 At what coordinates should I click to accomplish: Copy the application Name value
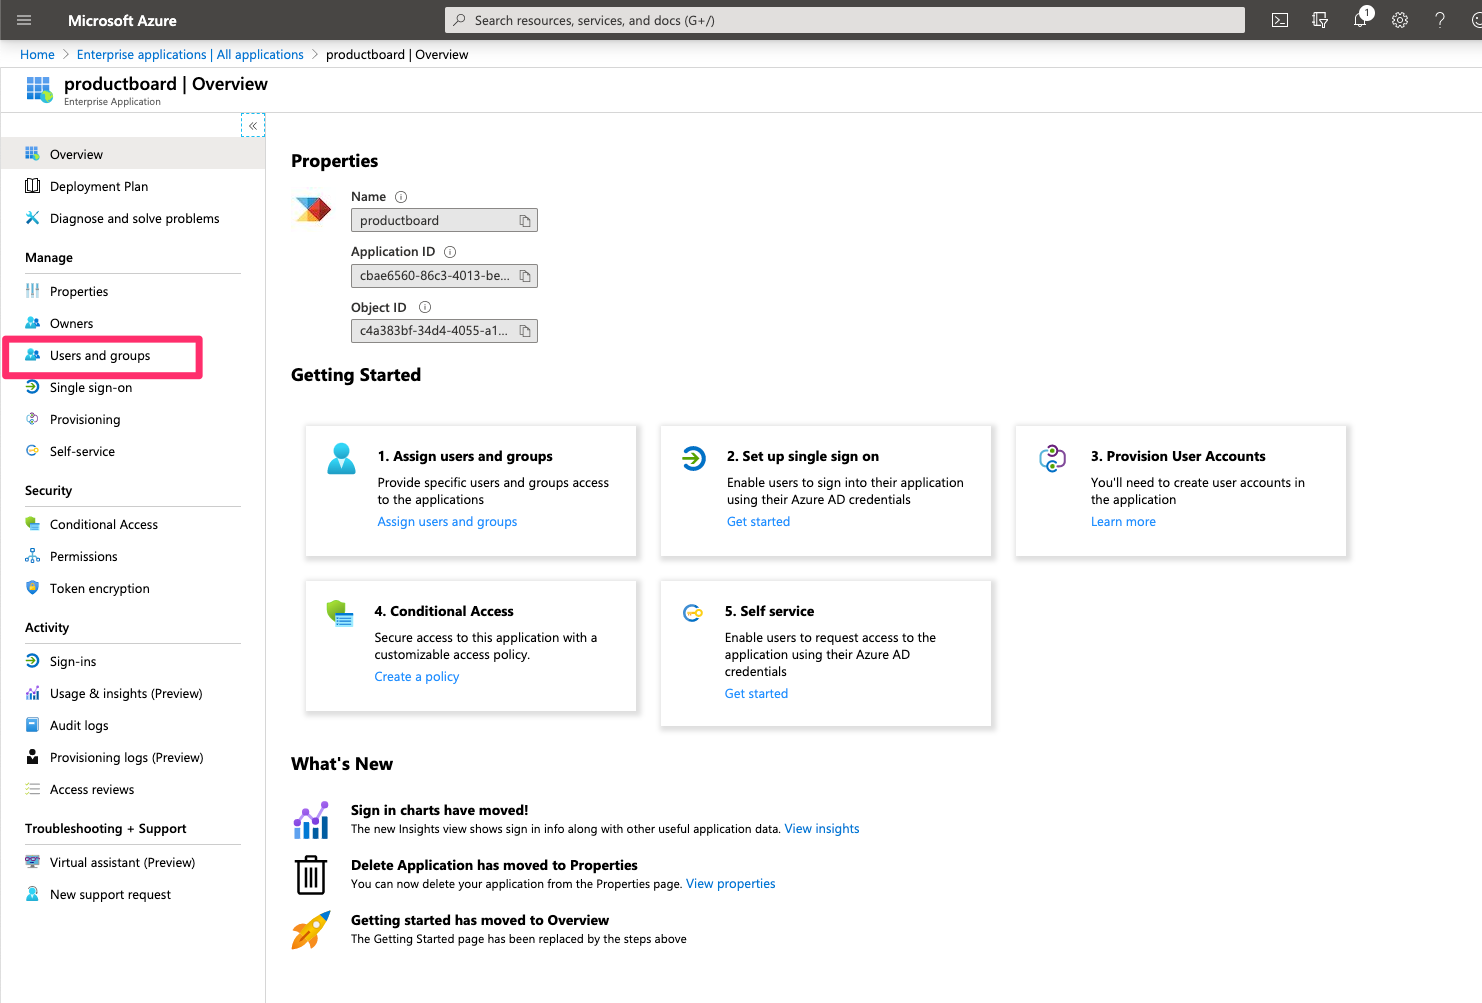(525, 221)
